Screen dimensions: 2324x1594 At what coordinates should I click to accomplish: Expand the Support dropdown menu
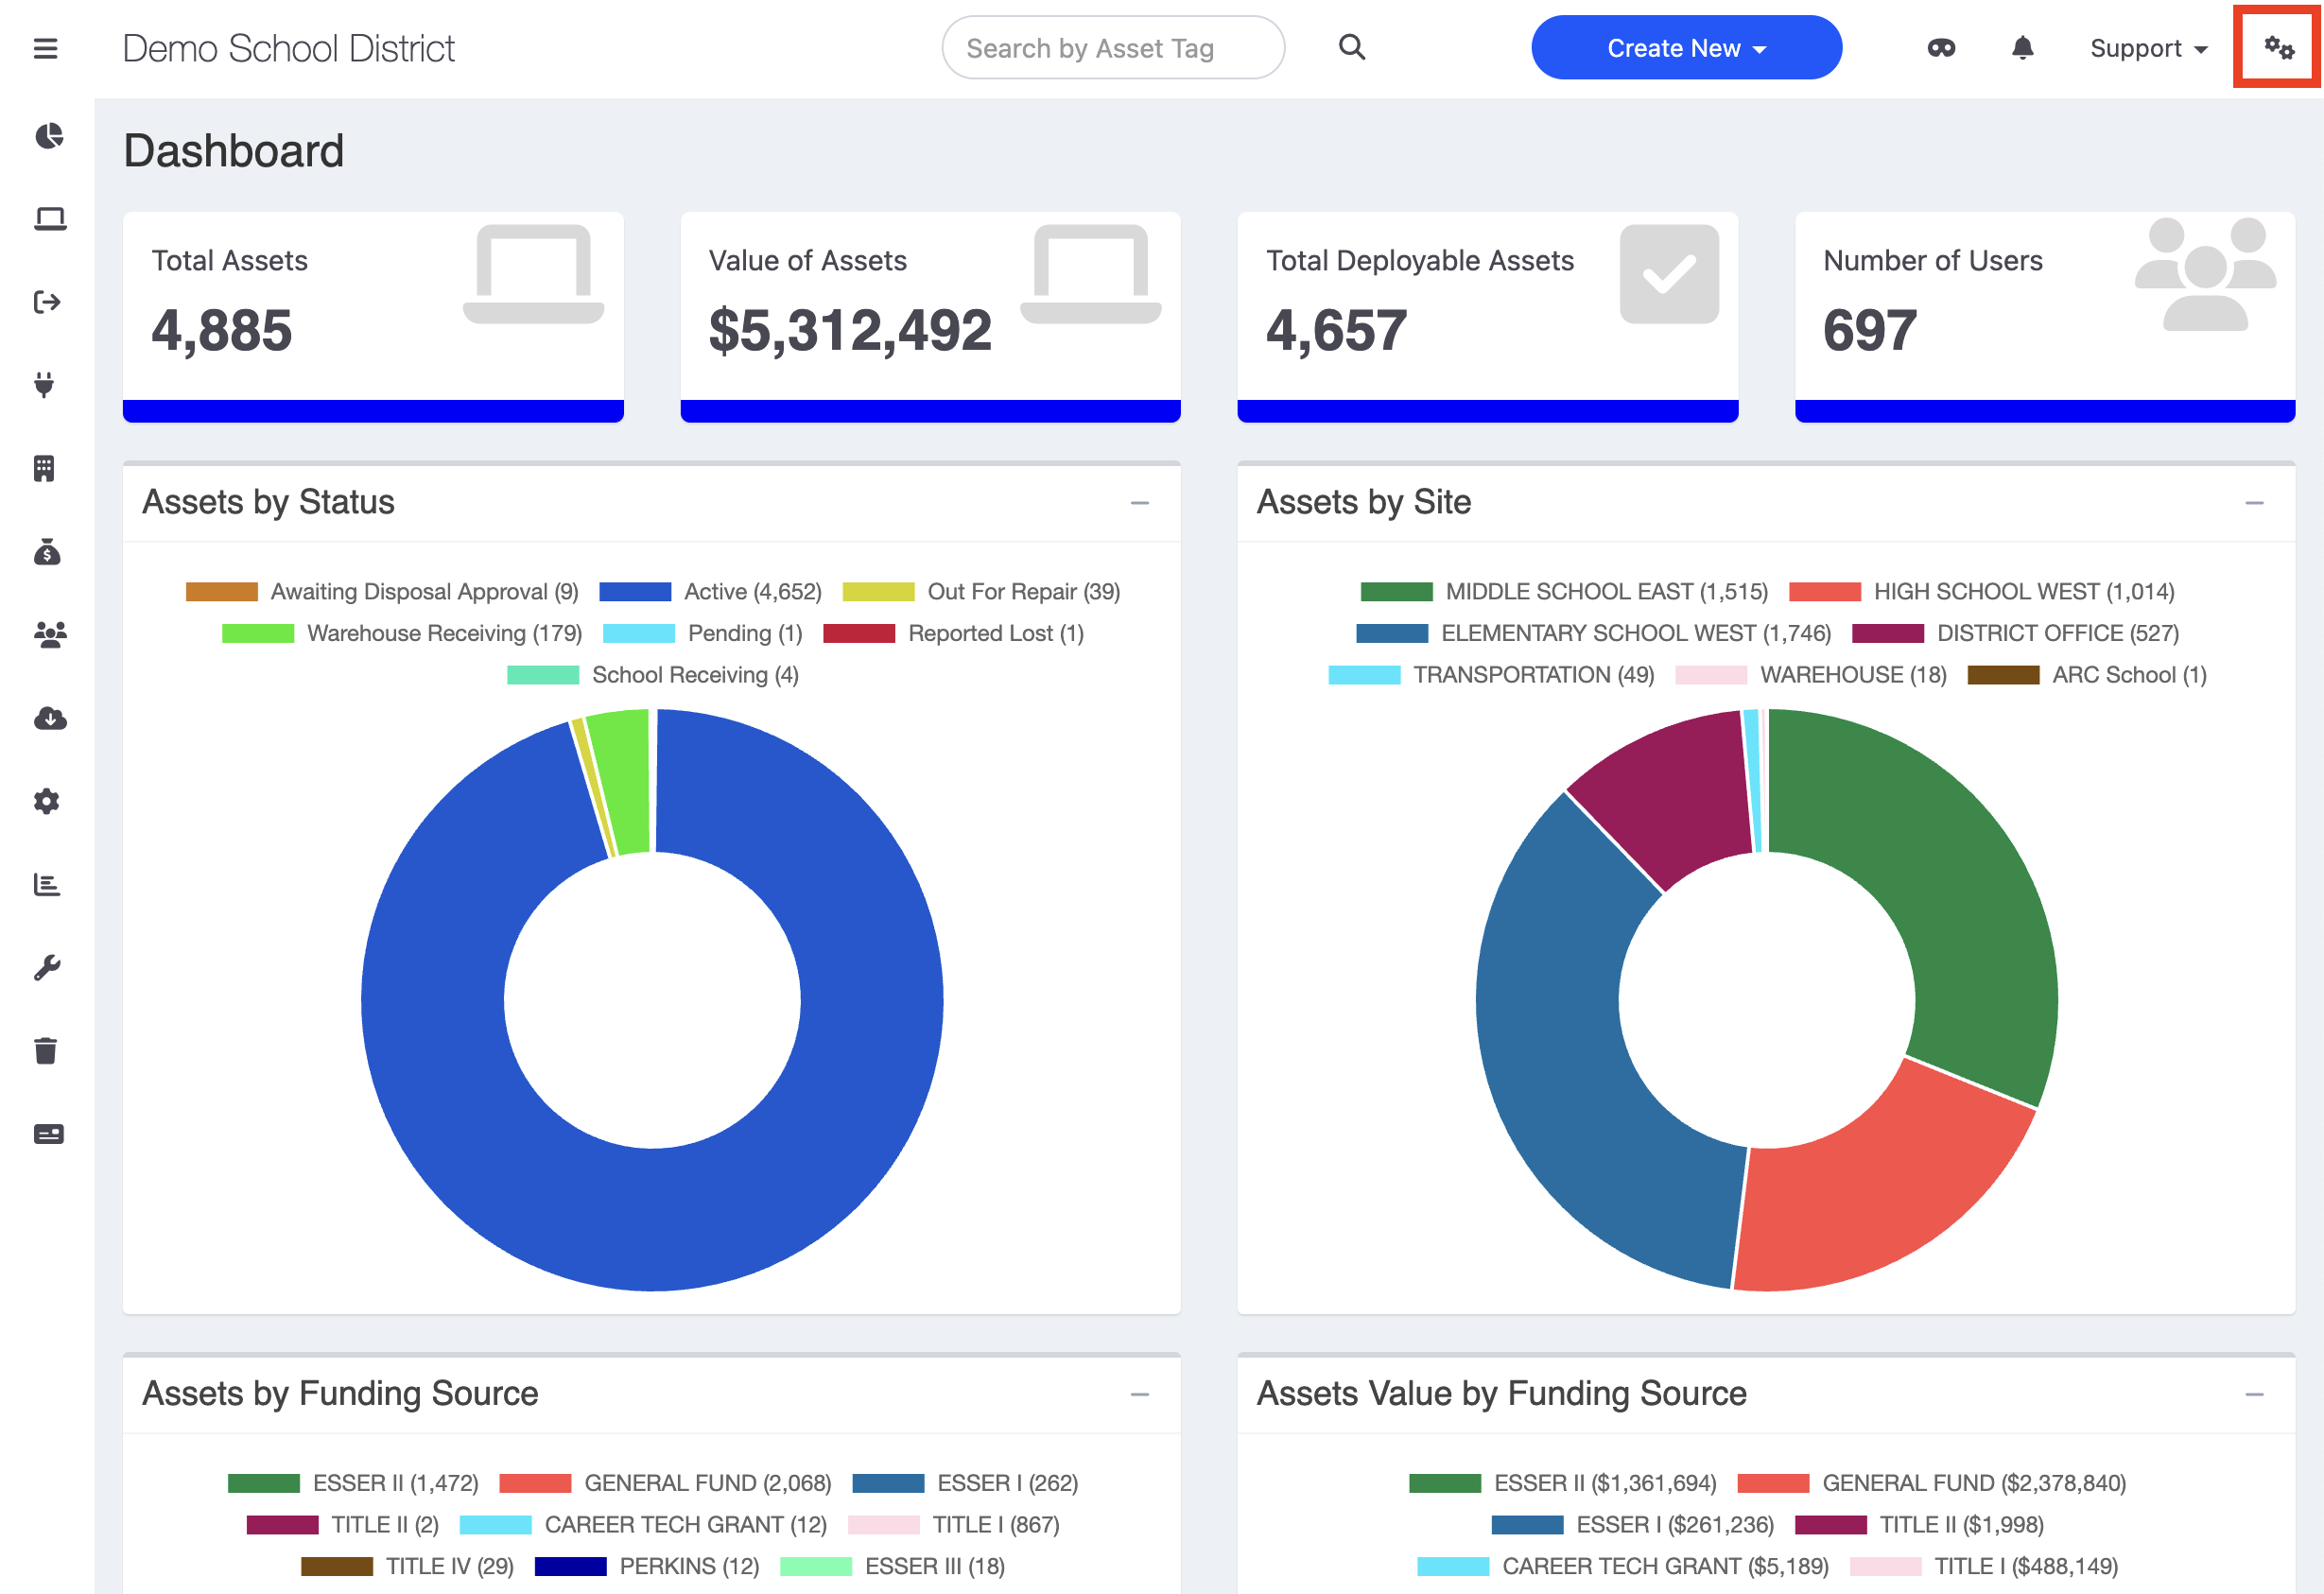[x=2147, y=48]
